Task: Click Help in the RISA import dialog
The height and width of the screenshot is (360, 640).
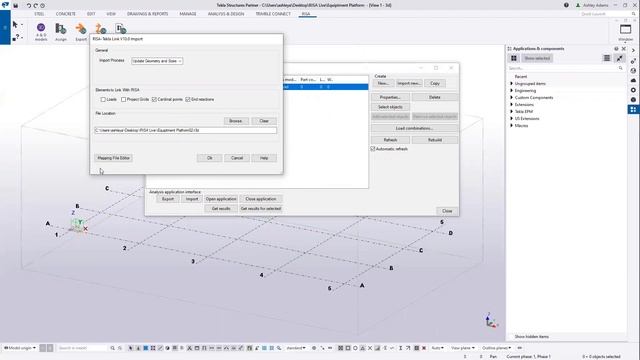Action: 264,158
